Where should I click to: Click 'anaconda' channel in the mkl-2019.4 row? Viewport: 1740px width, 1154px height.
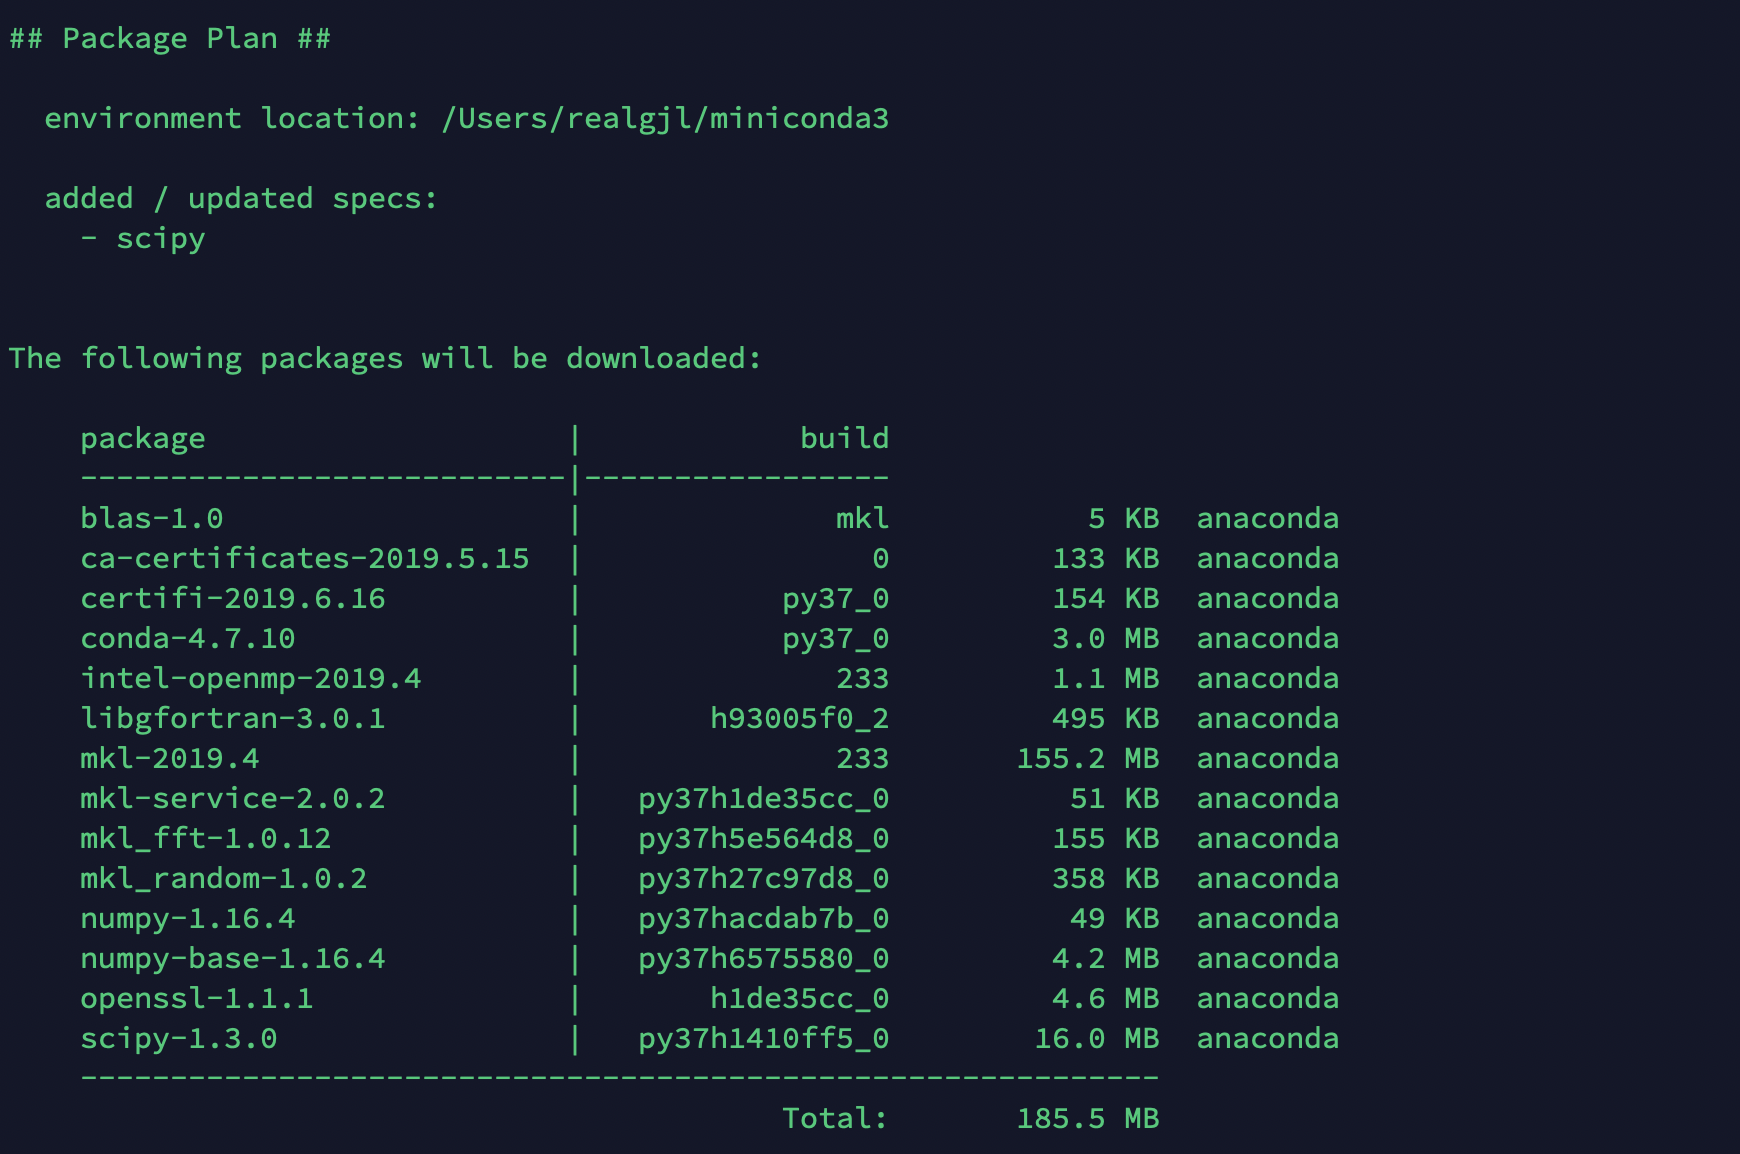coord(1268,759)
